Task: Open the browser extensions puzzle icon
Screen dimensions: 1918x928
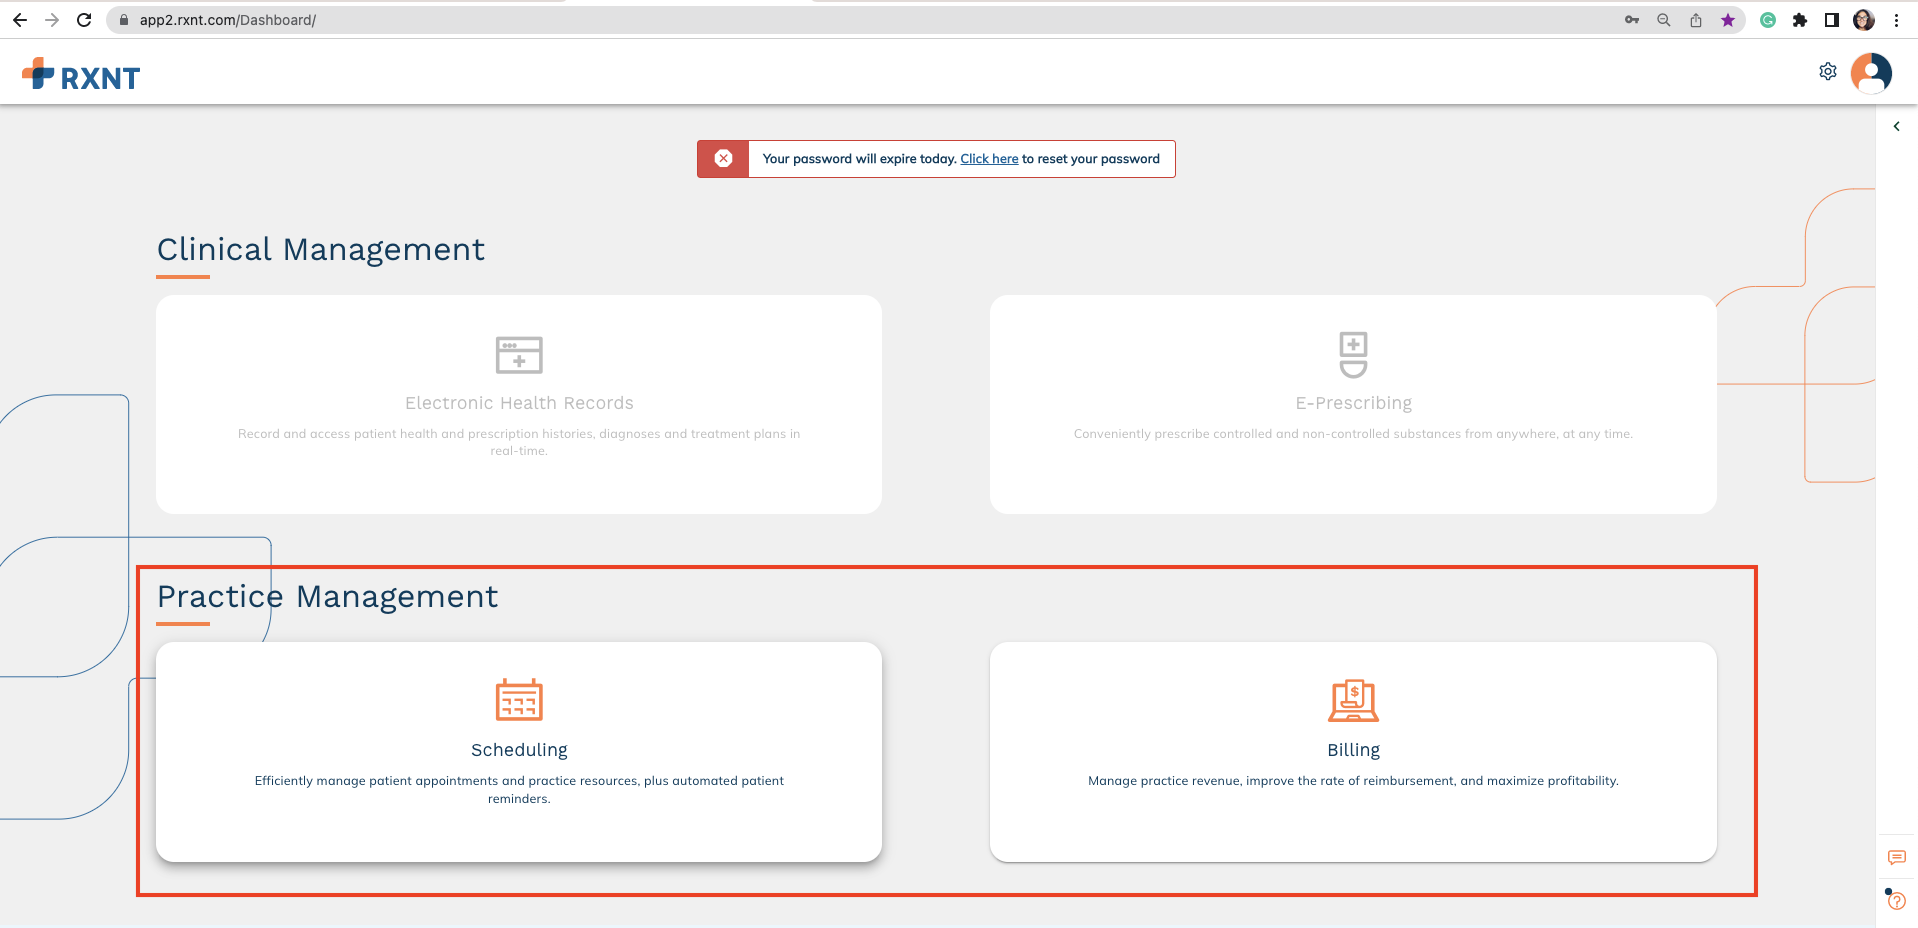Action: click(1800, 20)
